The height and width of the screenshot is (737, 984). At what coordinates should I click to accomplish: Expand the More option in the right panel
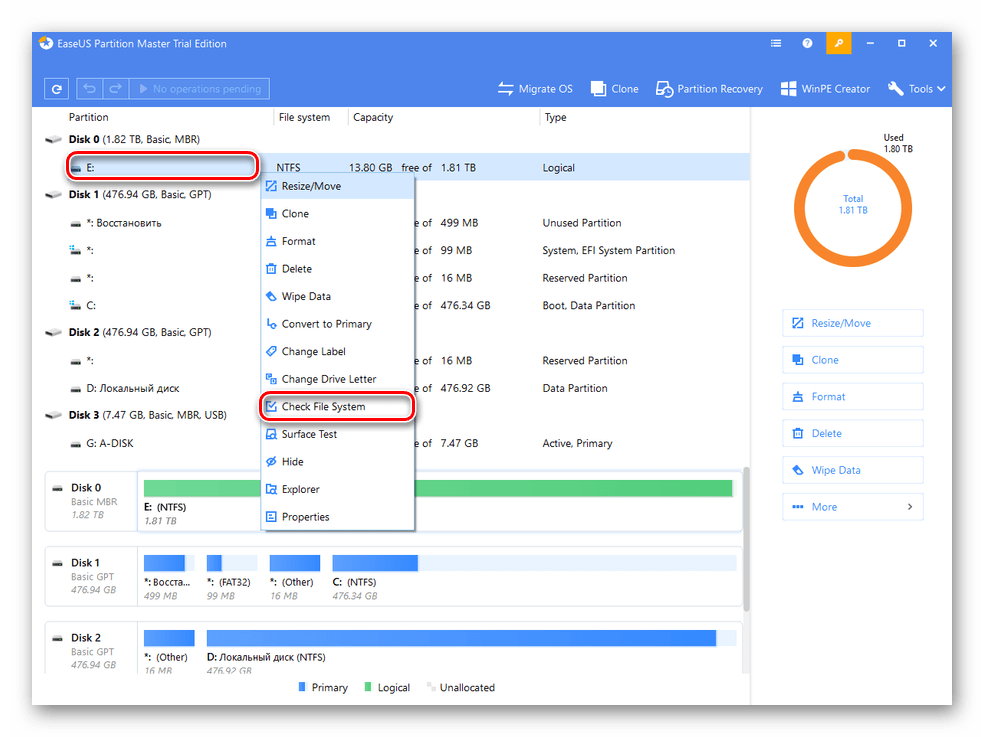852,507
